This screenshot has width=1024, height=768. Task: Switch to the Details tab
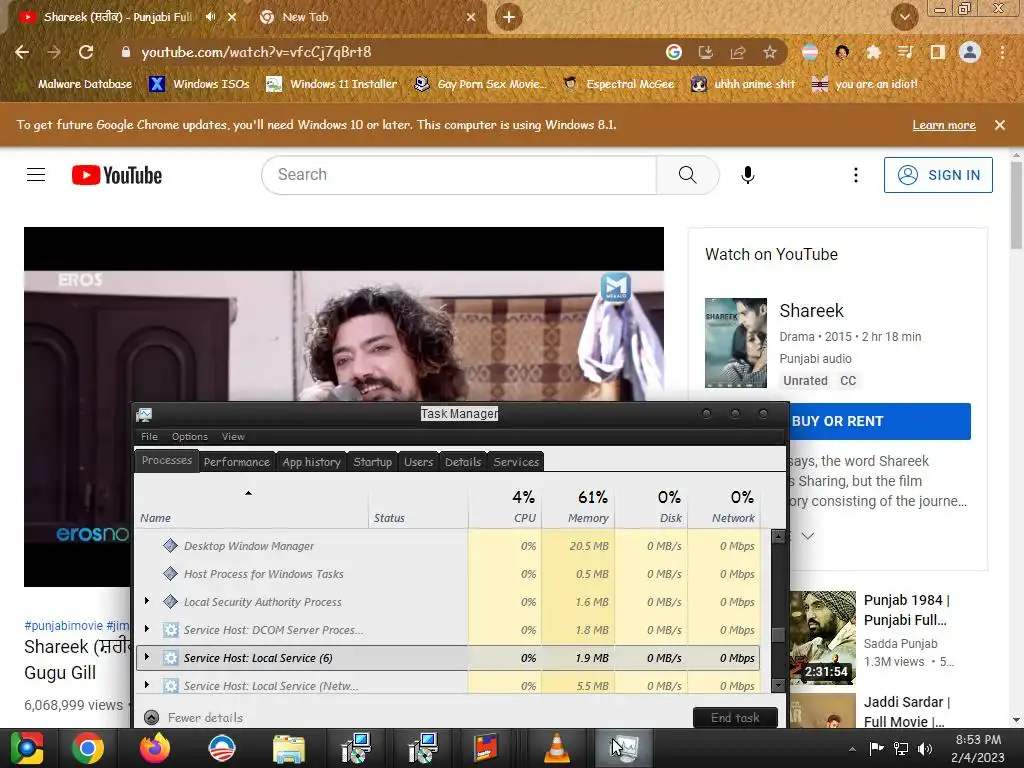tap(463, 462)
